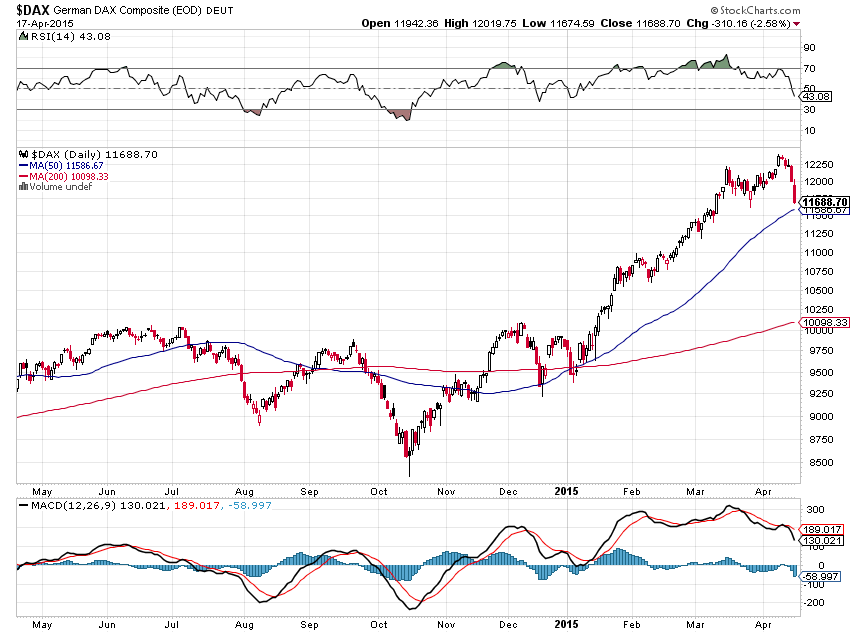Image resolution: width=850 pixels, height=633 pixels.
Task: Click the red MA(200) legend marker
Action: (x=24, y=176)
